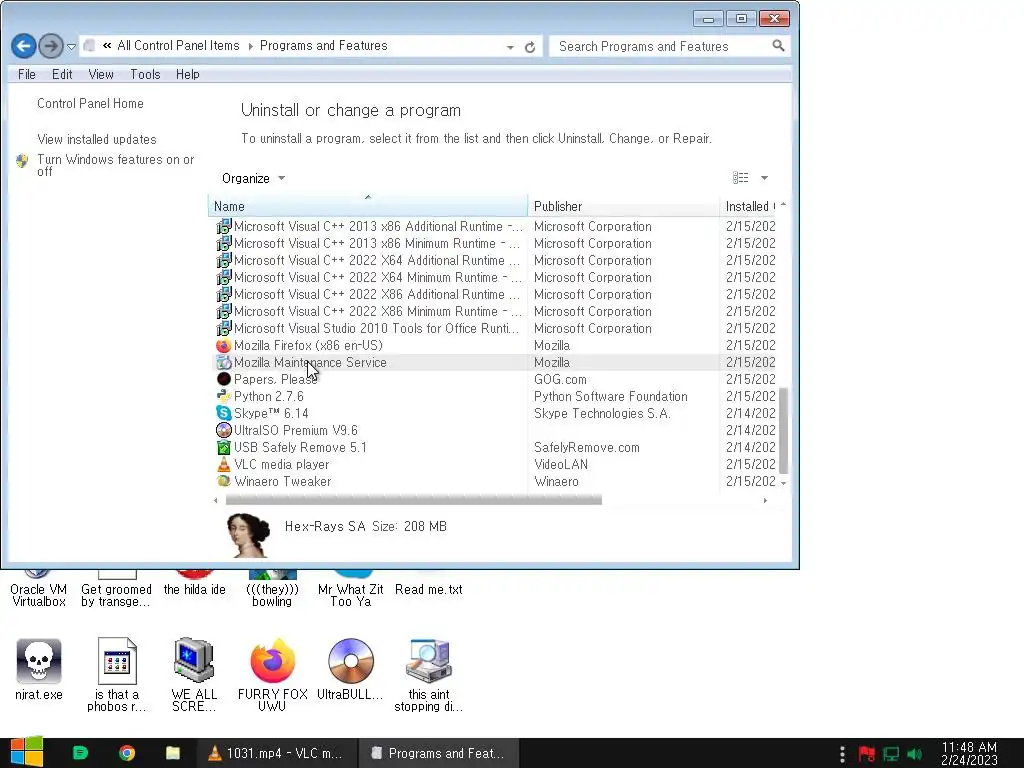Sort by the Name column header

(x=368, y=206)
